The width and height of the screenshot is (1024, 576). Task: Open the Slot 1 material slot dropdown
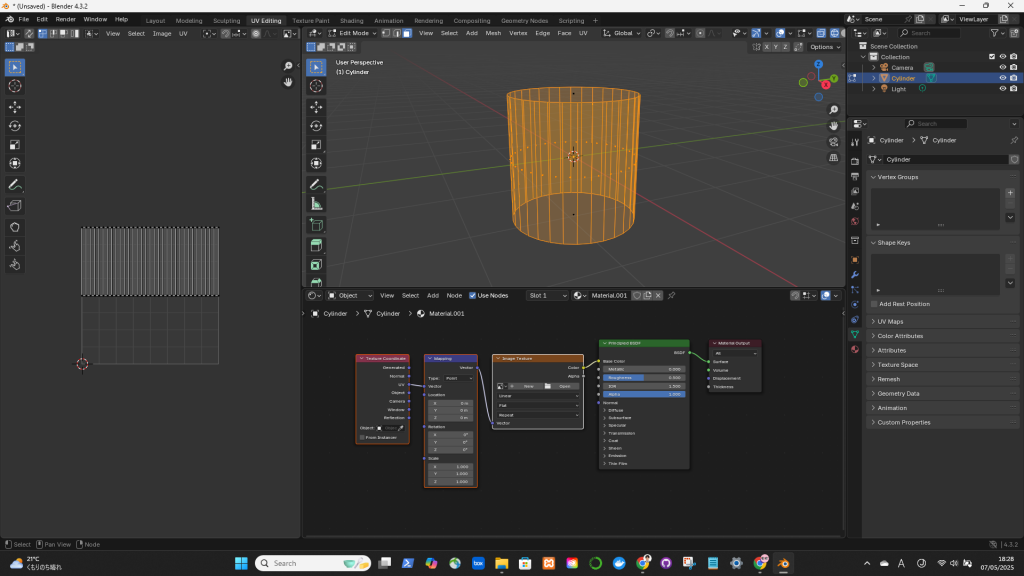(548, 296)
